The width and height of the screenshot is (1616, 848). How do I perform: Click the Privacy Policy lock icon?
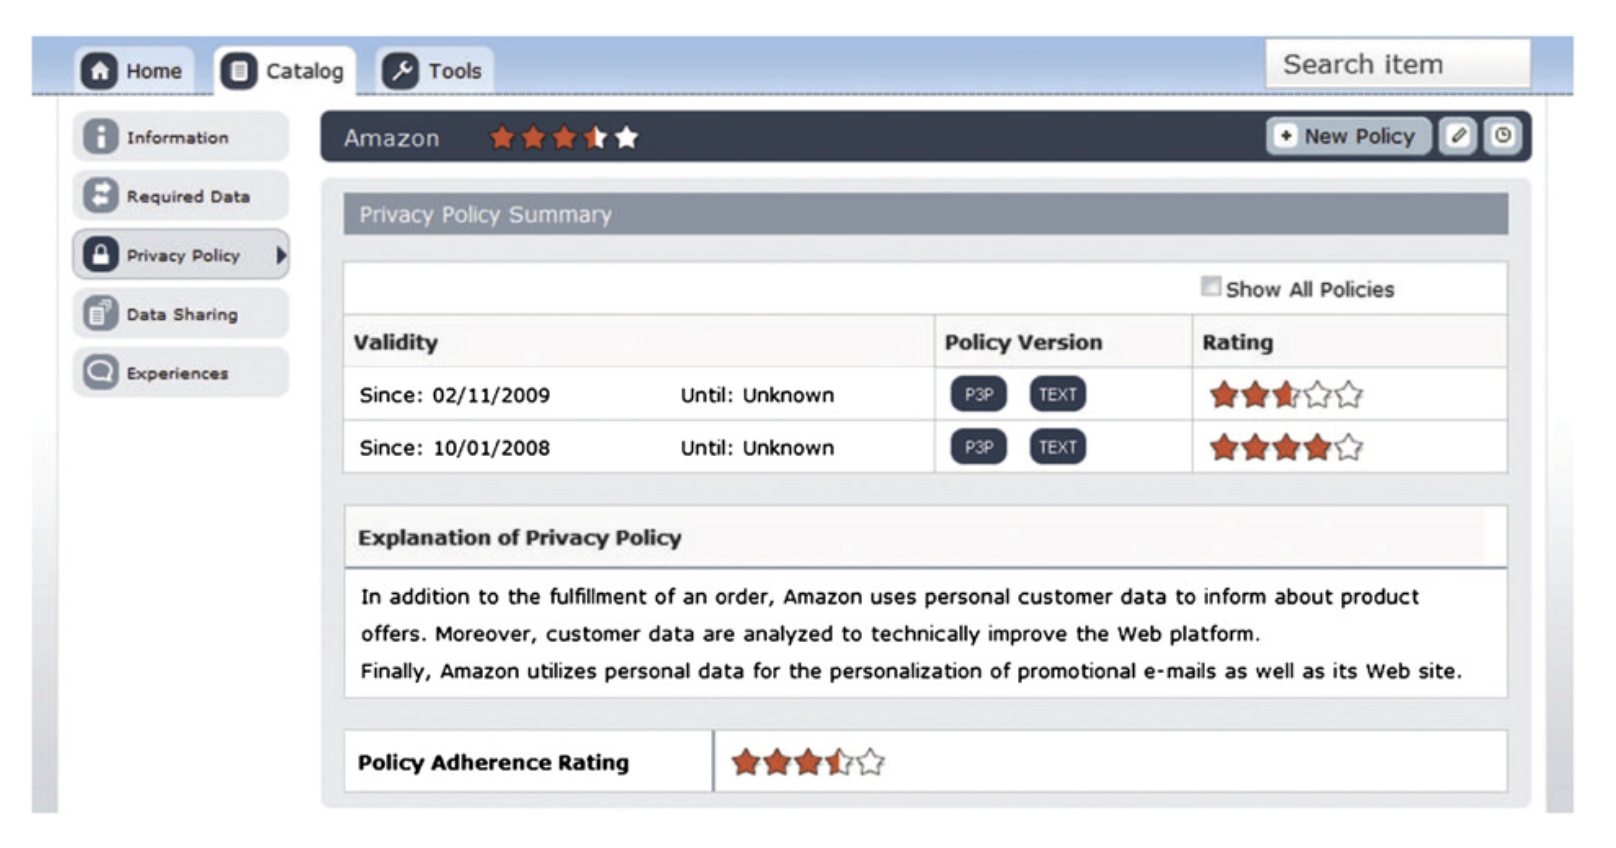point(100,254)
